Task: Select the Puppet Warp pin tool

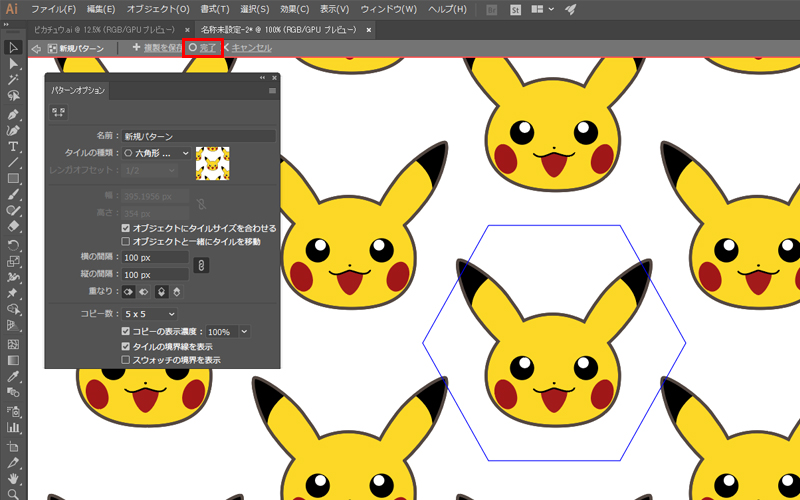Action: click(x=13, y=293)
